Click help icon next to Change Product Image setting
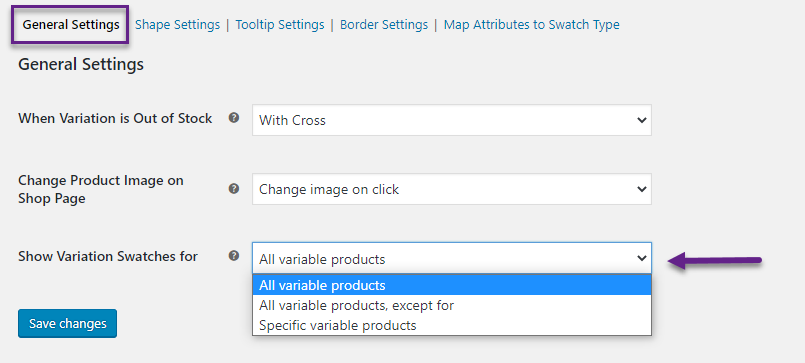The width and height of the screenshot is (805, 363). point(234,188)
